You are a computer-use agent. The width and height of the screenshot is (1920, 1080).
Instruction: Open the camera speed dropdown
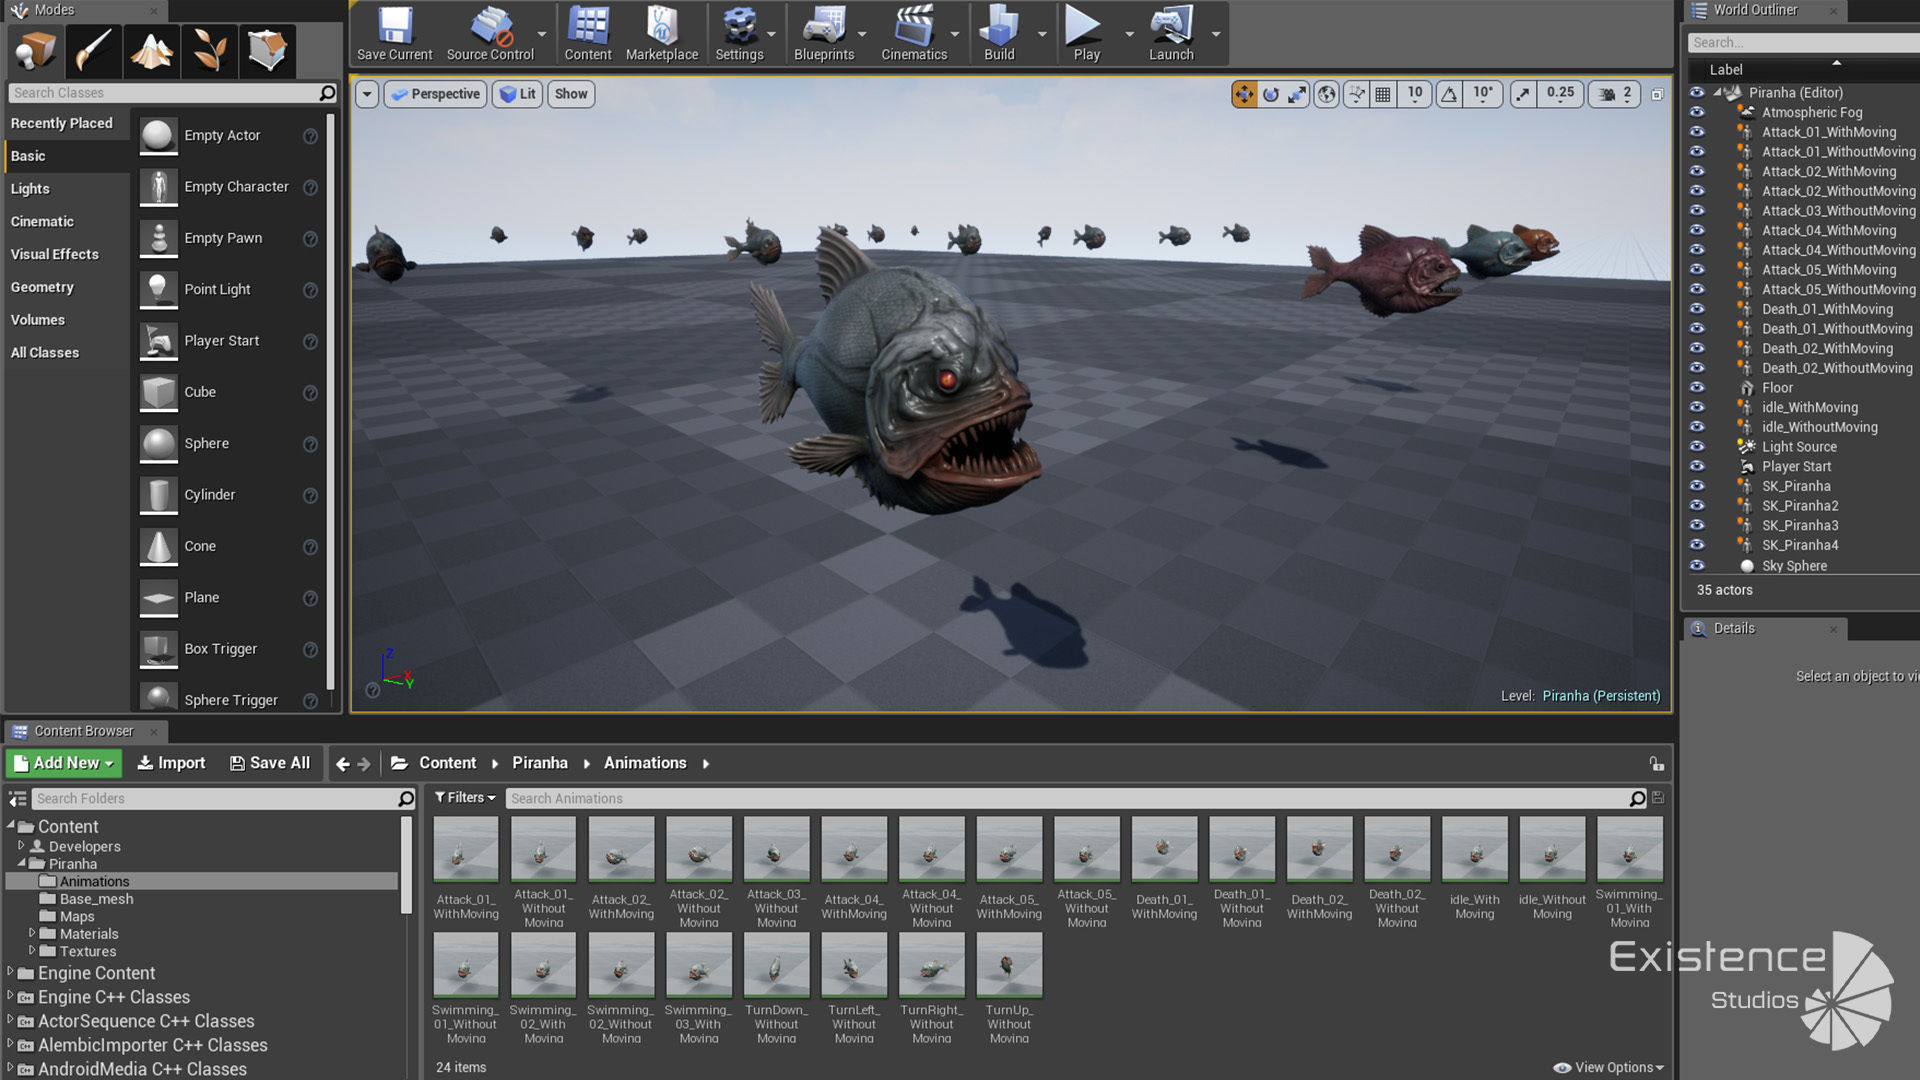click(x=1615, y=94)
